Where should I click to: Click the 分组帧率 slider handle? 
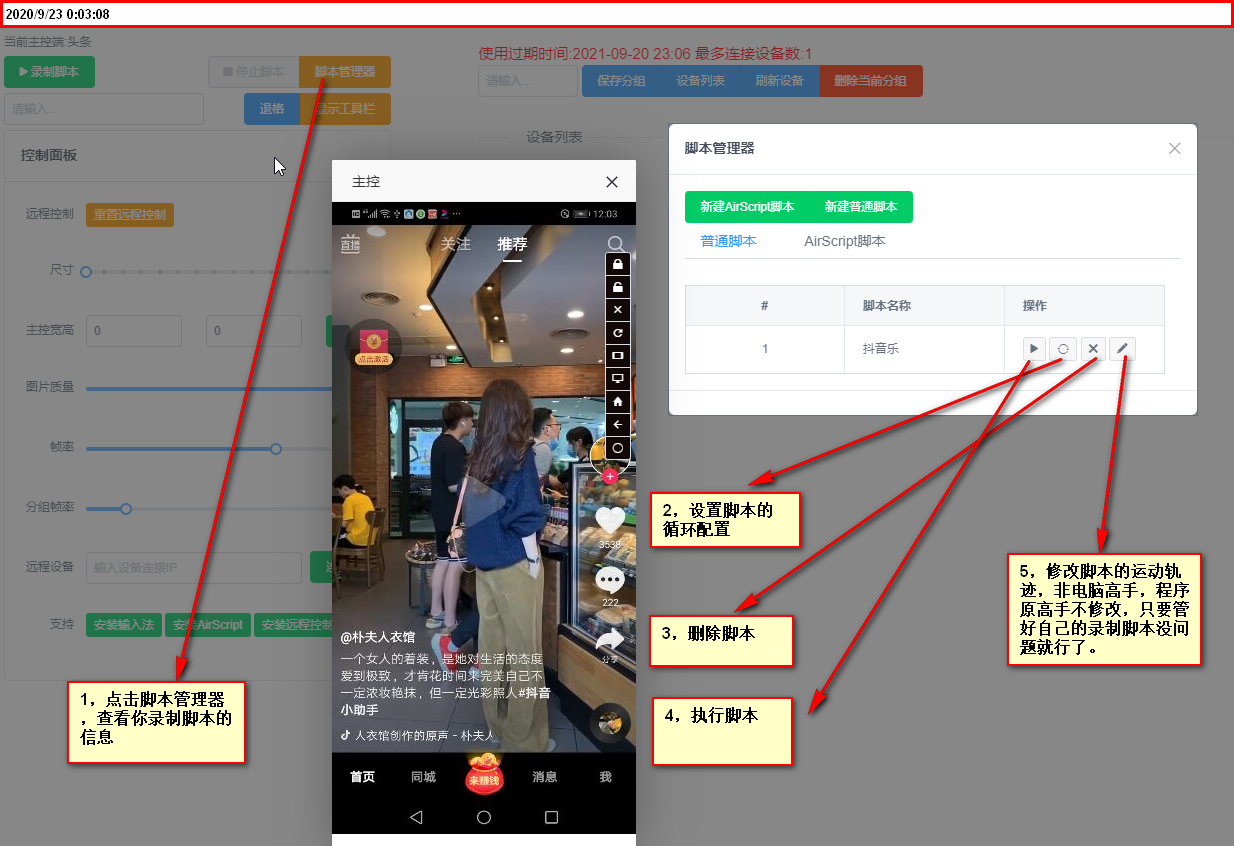click(x=126, y=509)
